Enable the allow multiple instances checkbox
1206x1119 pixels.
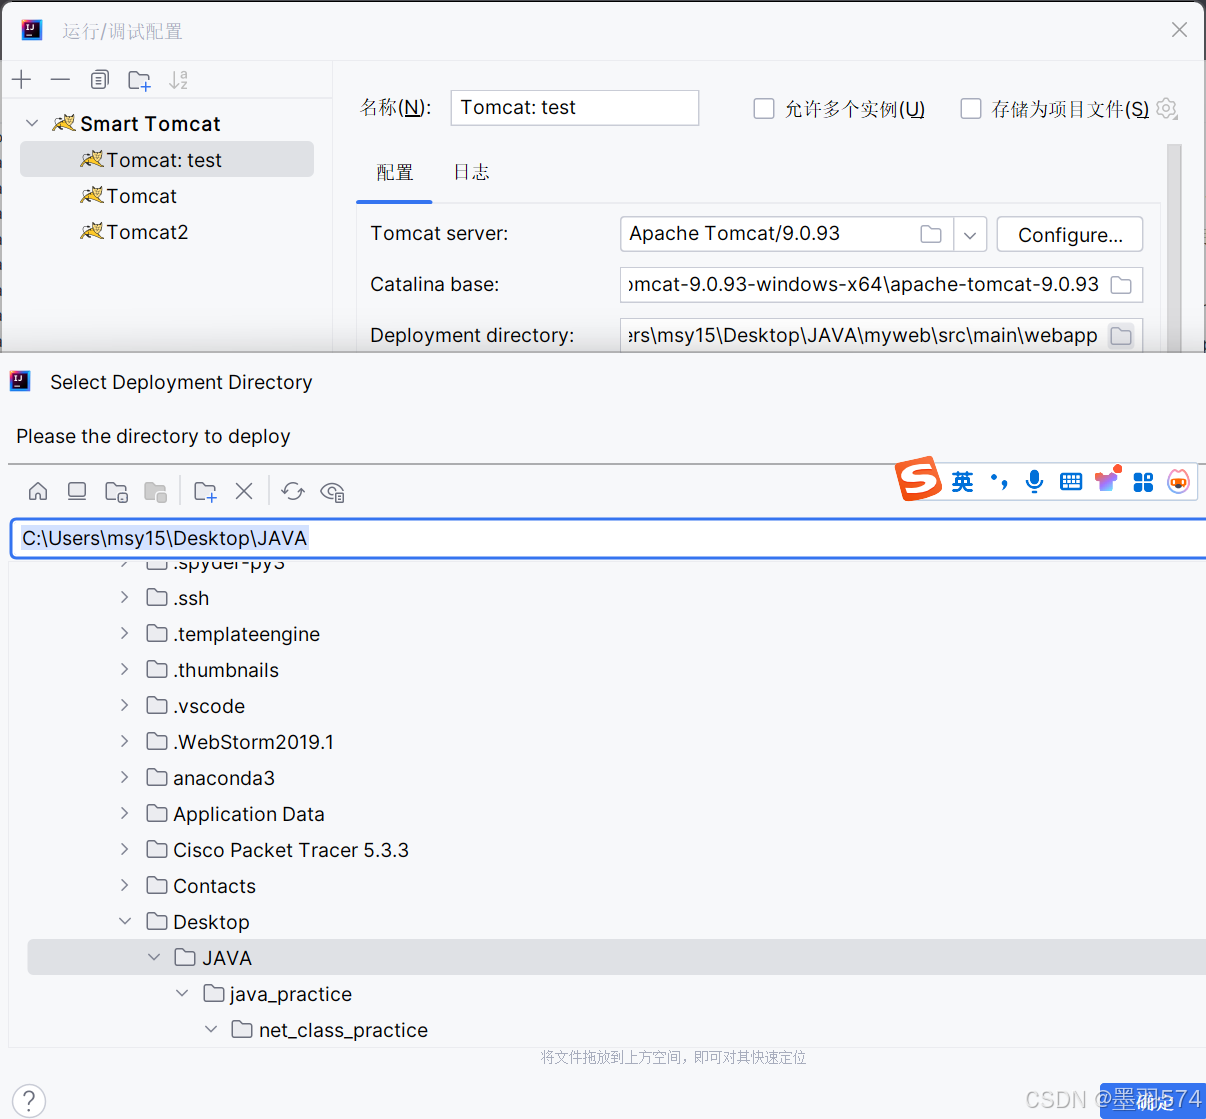click(x=764, y=108)
